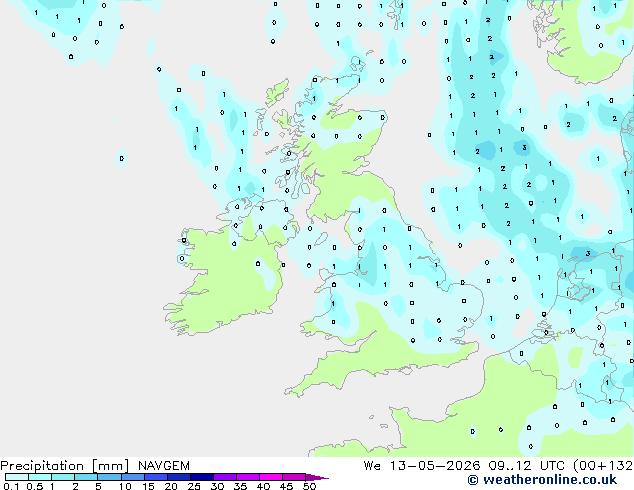634x490 pixels.
Task: Click the 25 to 30 mm legend swatch
Action: 201,477
